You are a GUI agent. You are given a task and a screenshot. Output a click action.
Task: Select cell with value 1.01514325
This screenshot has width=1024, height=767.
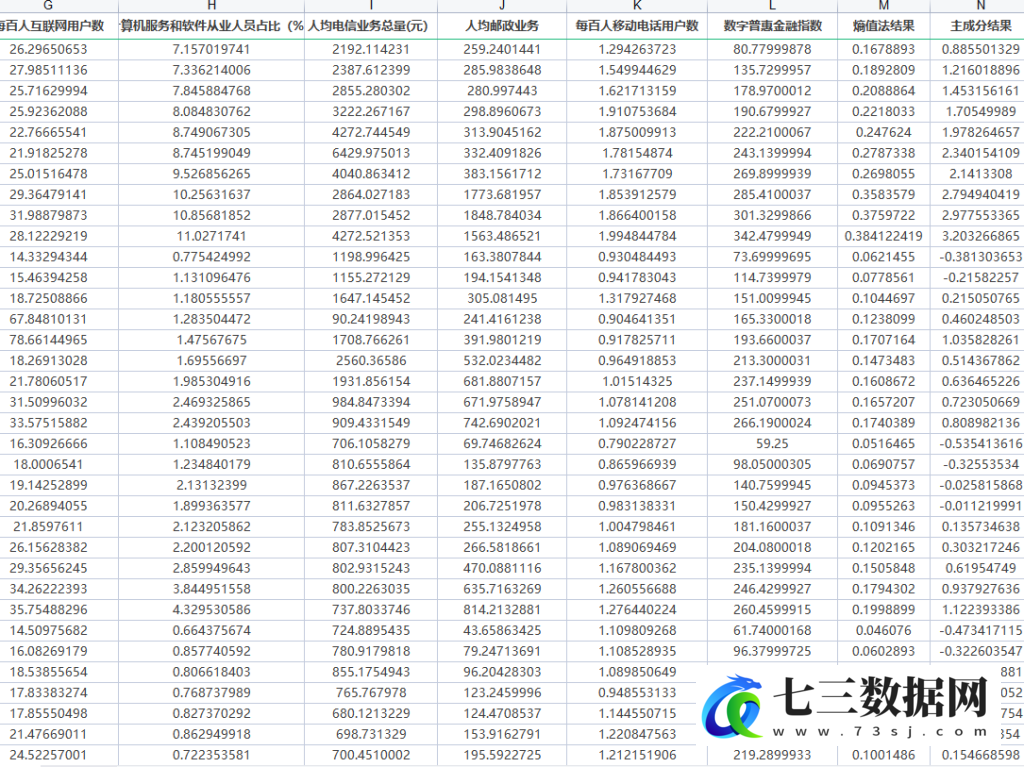[637, 382]
